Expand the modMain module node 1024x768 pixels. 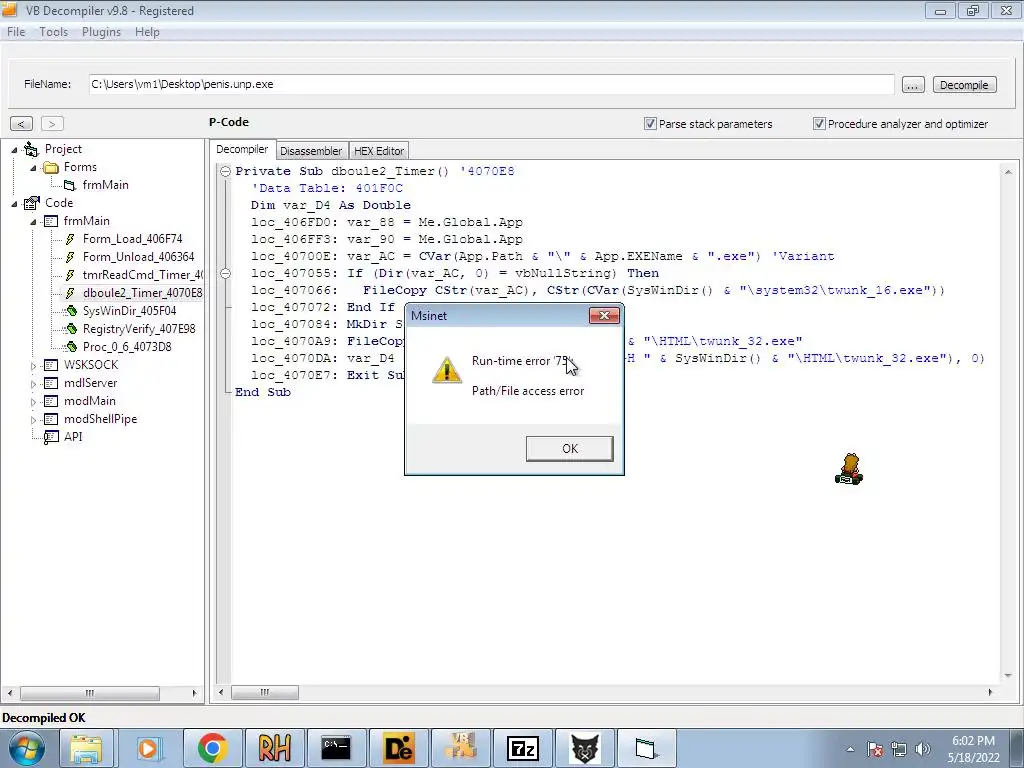(33, 402)
